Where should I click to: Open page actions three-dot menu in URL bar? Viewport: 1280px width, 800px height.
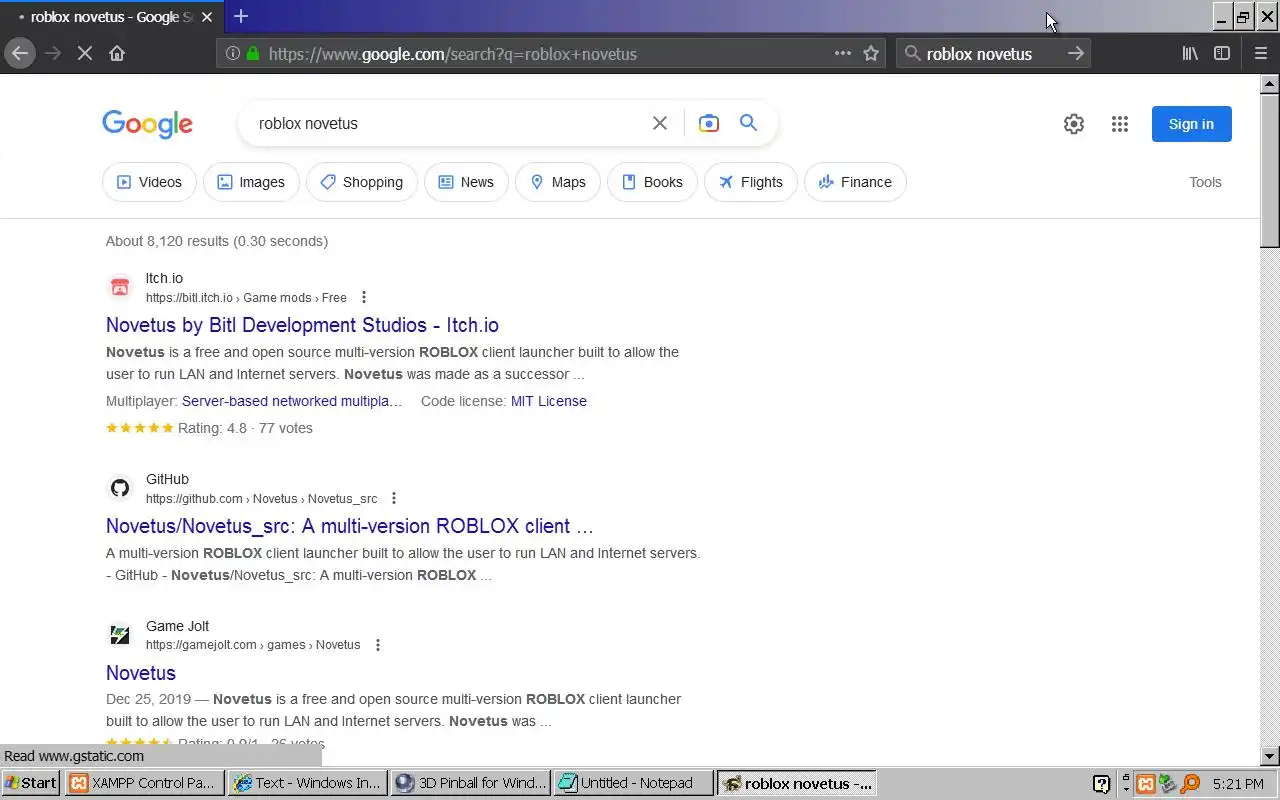tap(843, 54)
